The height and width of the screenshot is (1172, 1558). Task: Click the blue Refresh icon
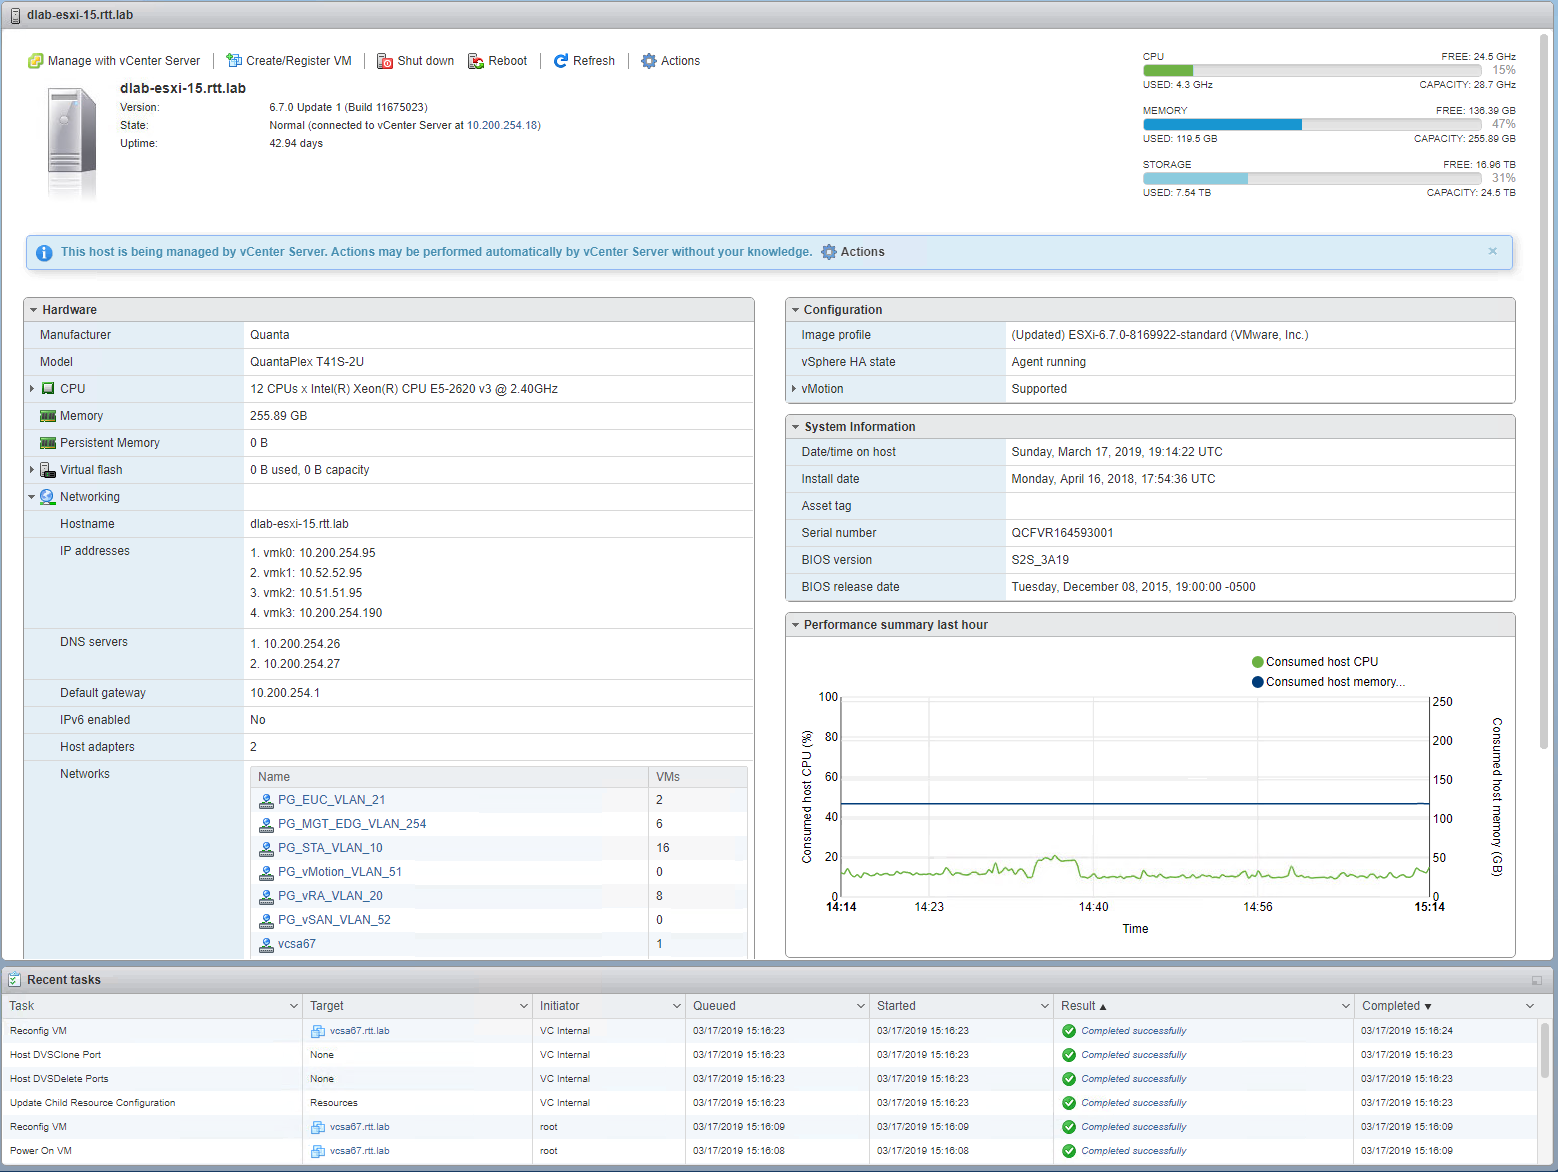click(x=561, y=61)
